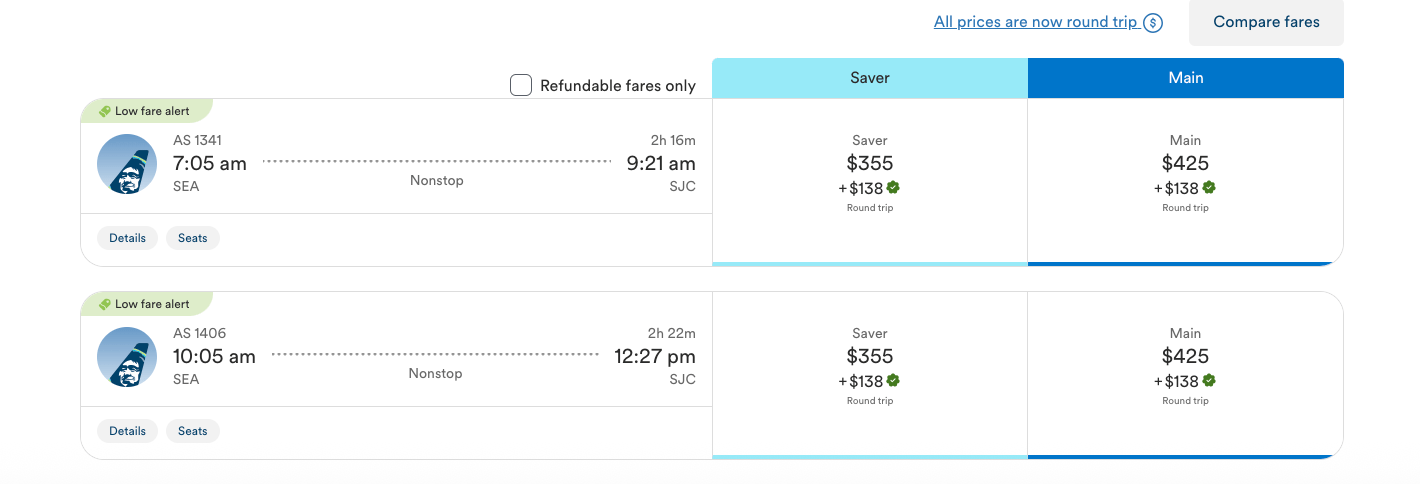Expand Details for flight AS 1406
This screenshot has height=484, width=1420.
[x=127, y=431]
